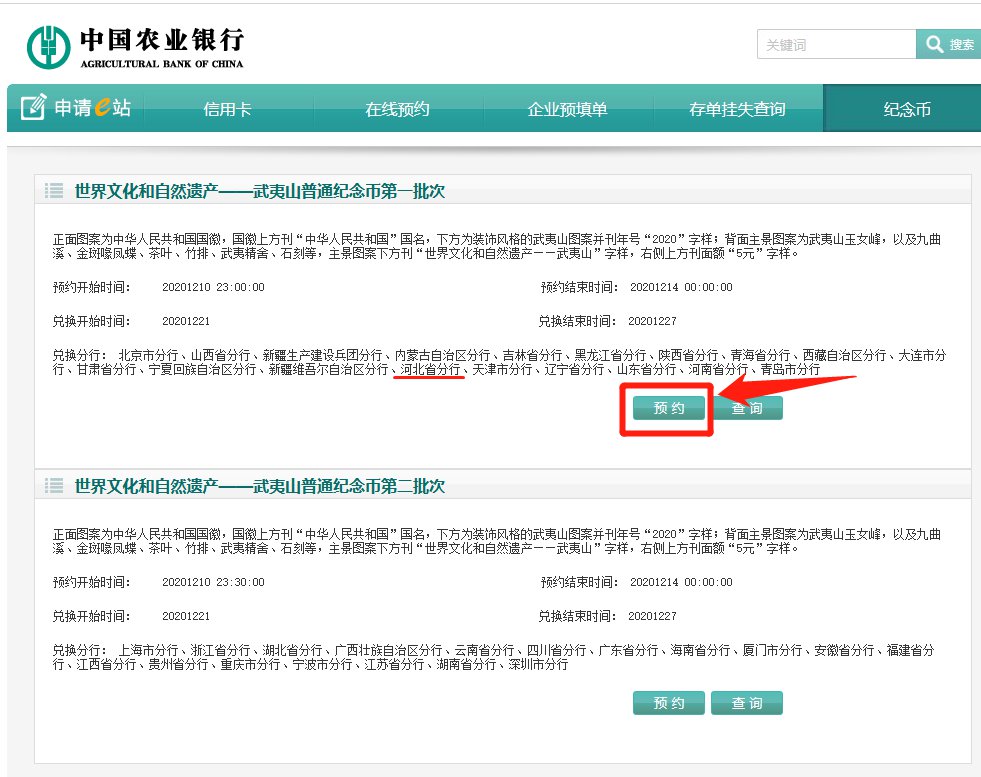The image size is (981, 777).
Task: Click the underlined 河北省分行 branch text
Action: [x=430, y=370]
